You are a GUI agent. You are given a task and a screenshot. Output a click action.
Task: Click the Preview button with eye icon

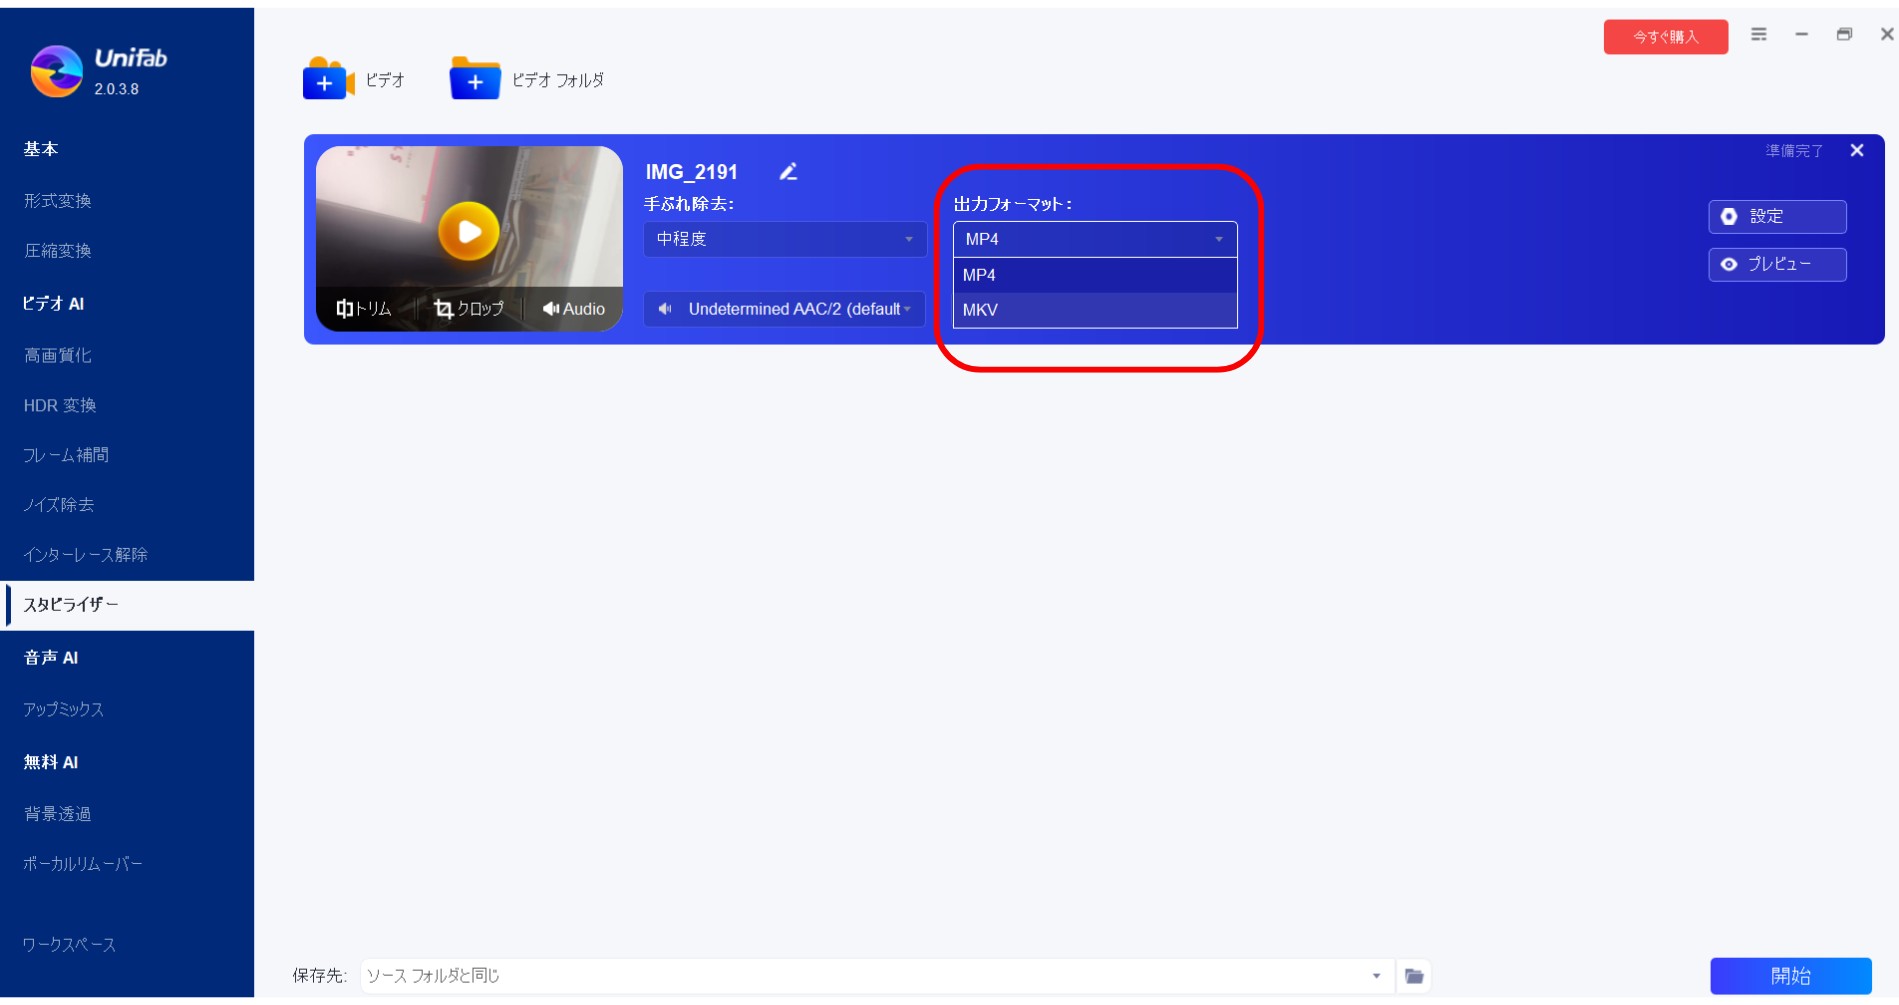pyautogui.click(x=1776, y=265)
